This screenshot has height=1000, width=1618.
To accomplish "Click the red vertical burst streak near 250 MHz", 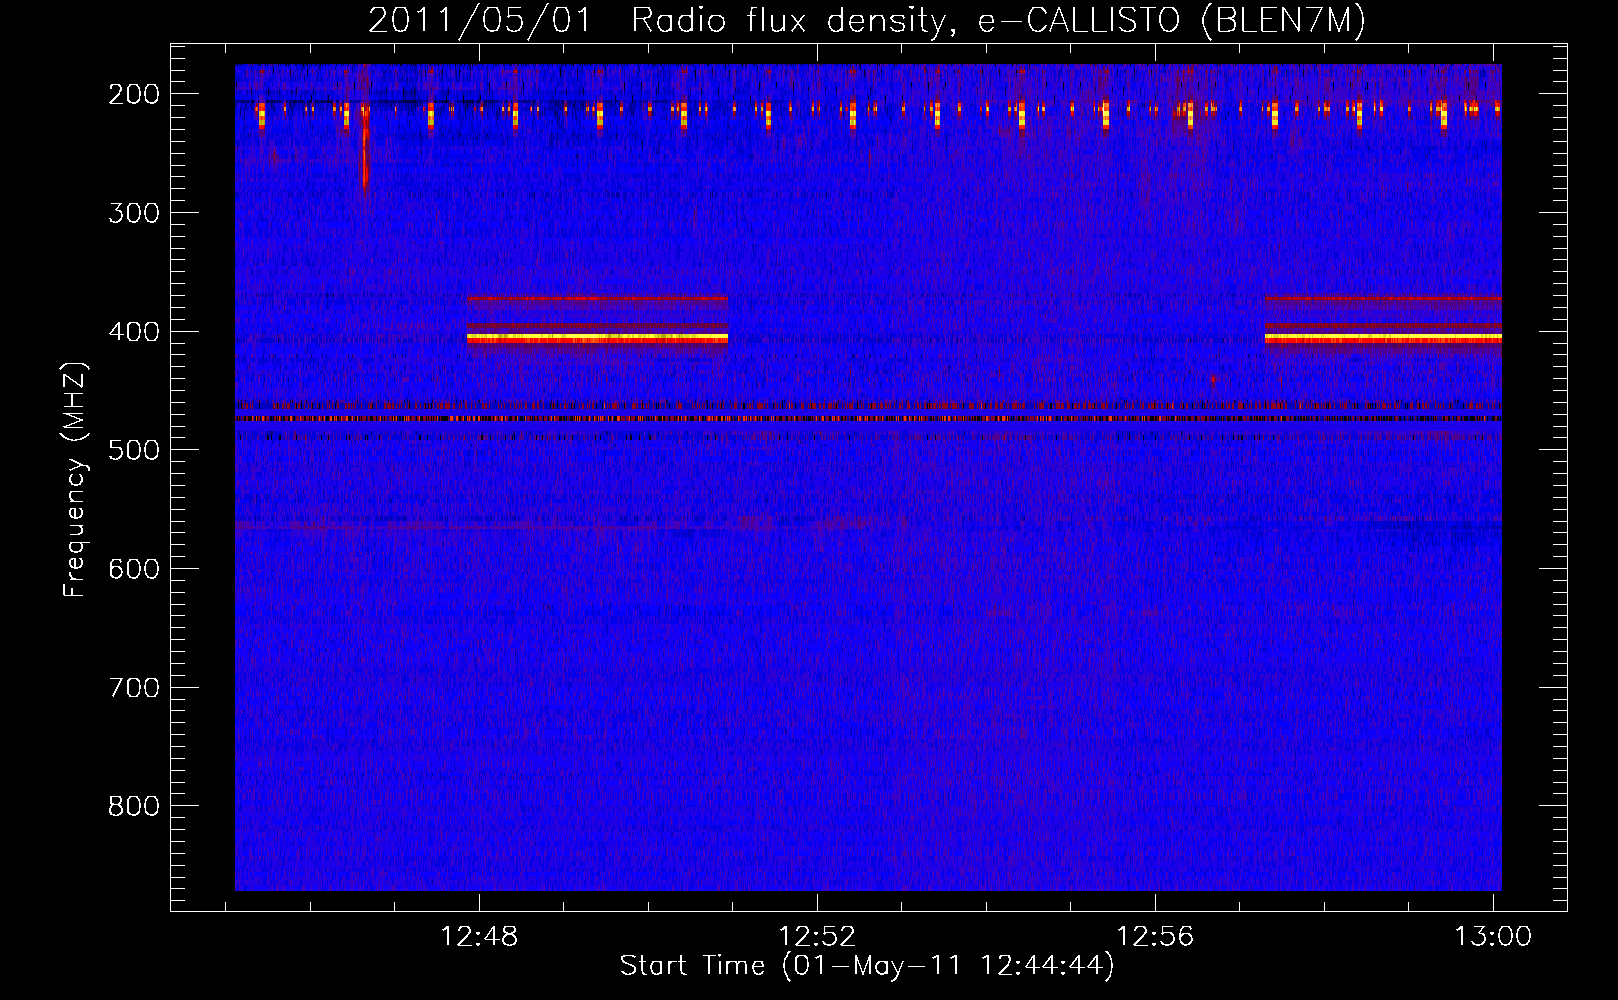I will pyautogui.click(x=365, y=150).
